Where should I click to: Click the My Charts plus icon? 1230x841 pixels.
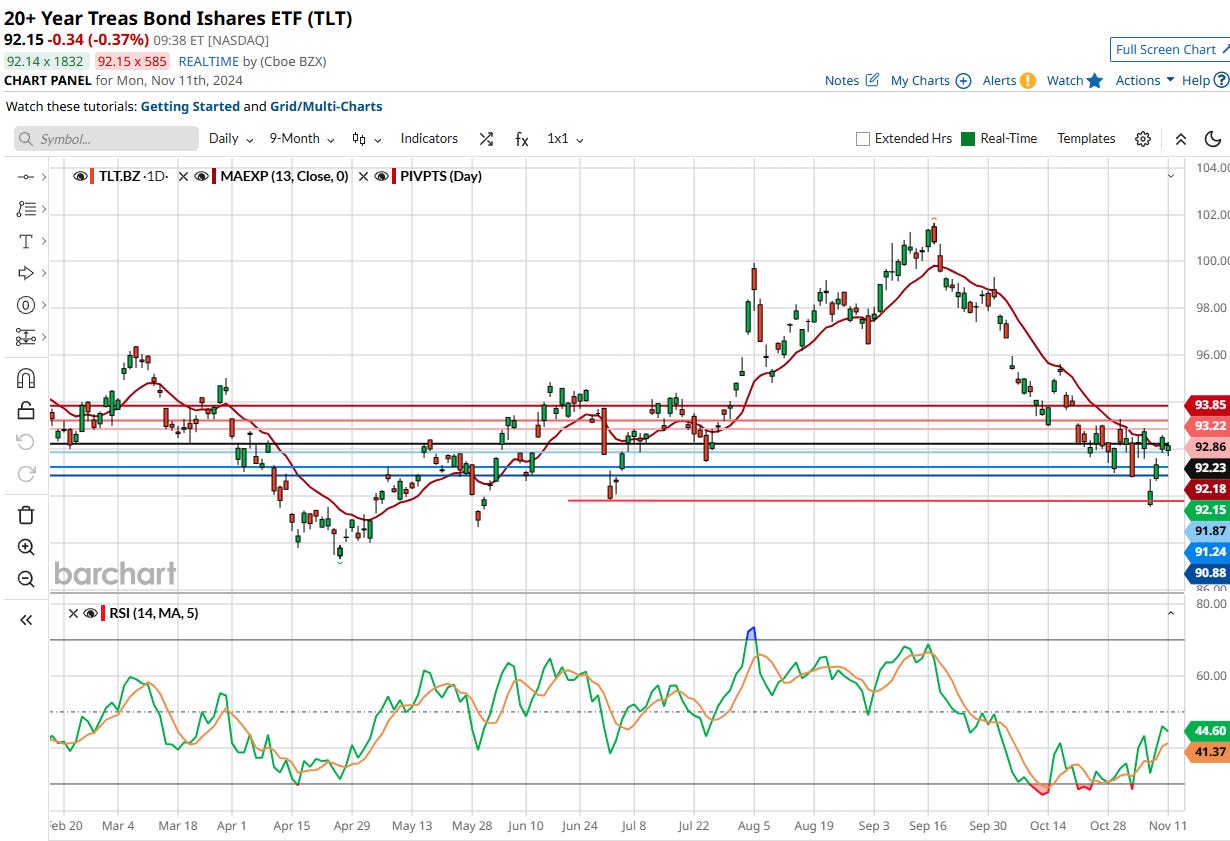point(963,81)
